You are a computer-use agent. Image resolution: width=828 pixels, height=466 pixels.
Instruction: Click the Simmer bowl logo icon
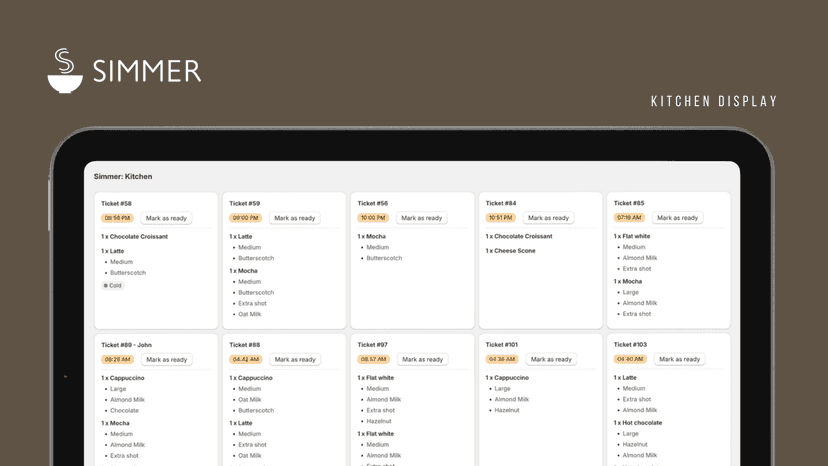pos(65,71)
